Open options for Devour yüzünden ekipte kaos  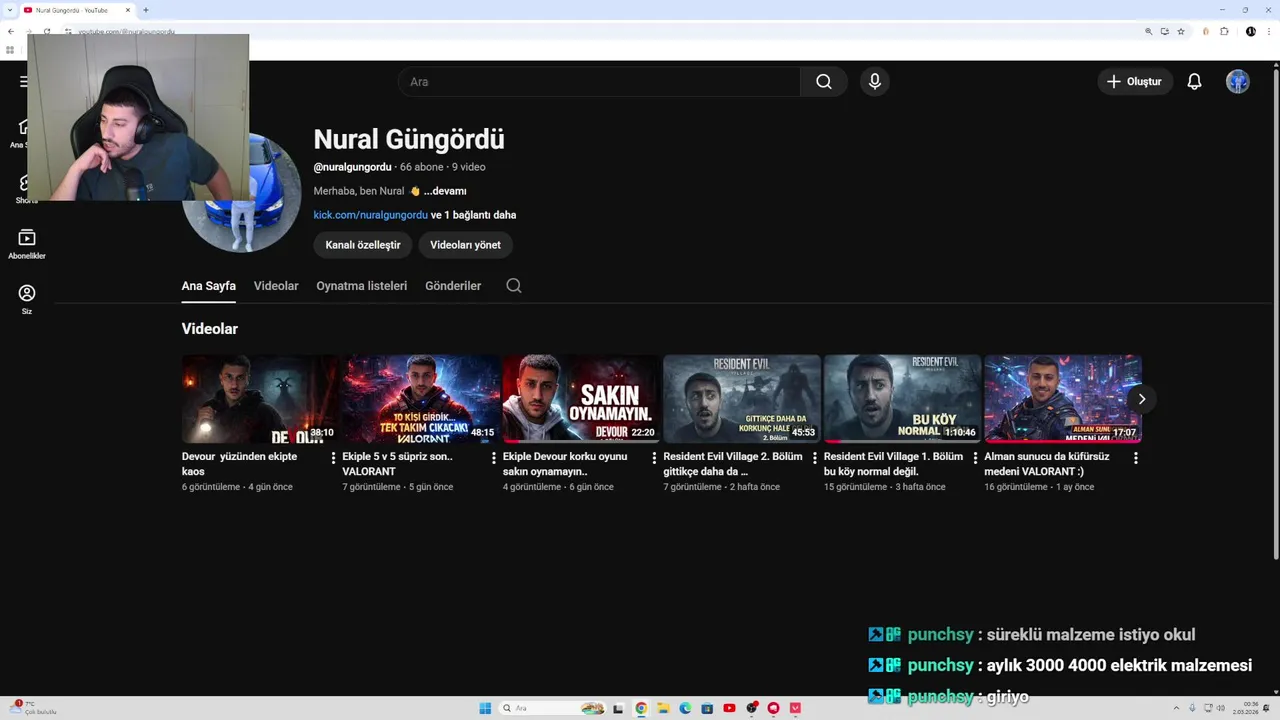point(333,458)
